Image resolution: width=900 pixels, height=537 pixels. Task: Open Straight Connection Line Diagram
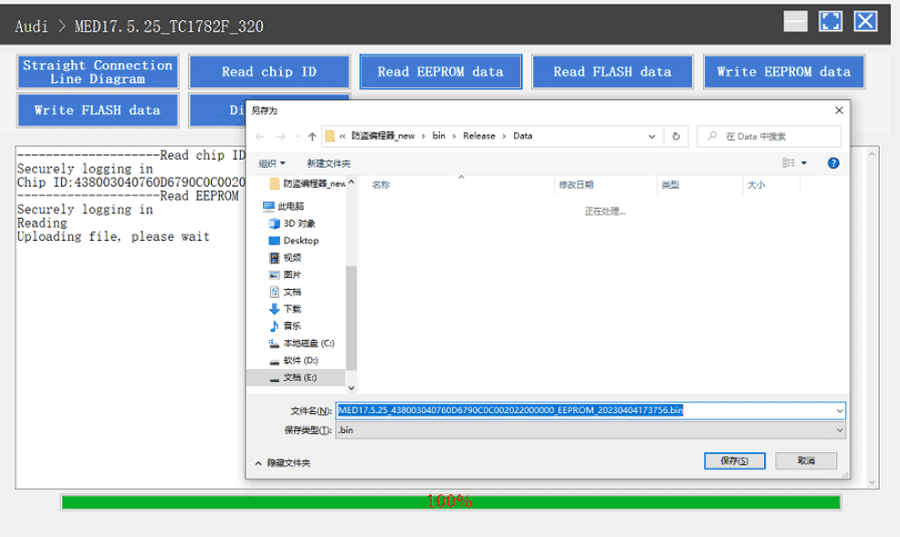[x=98, y=72]
